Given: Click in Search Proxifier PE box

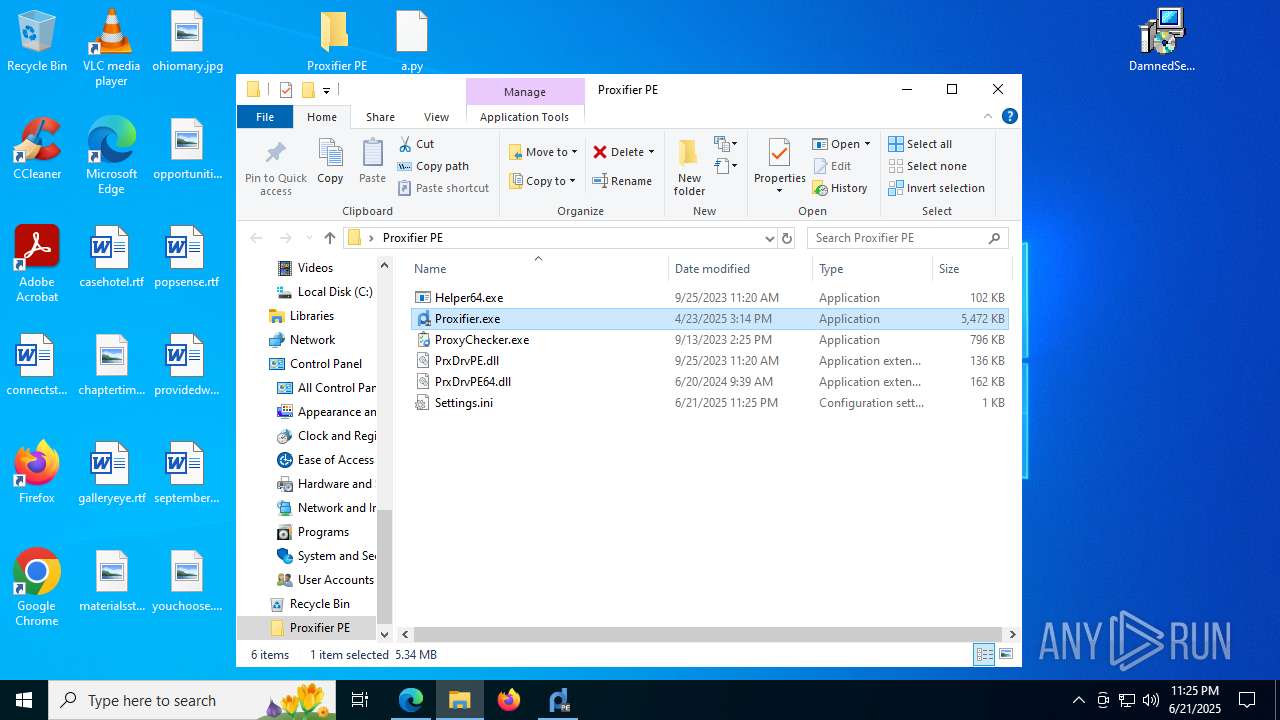Looking at the screenshot, I should tap(907, 238).
